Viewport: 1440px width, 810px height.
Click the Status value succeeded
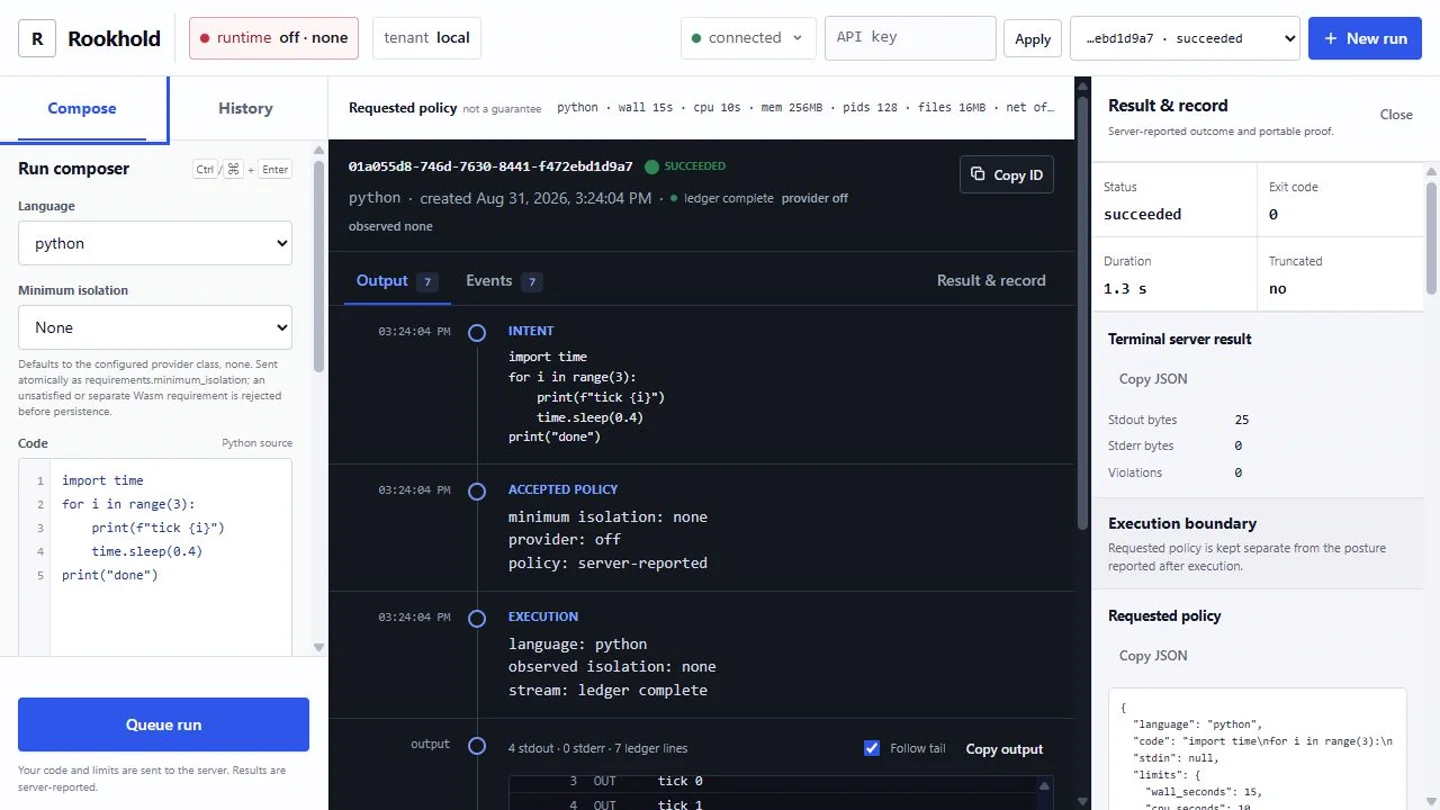tap(1142, 214)
